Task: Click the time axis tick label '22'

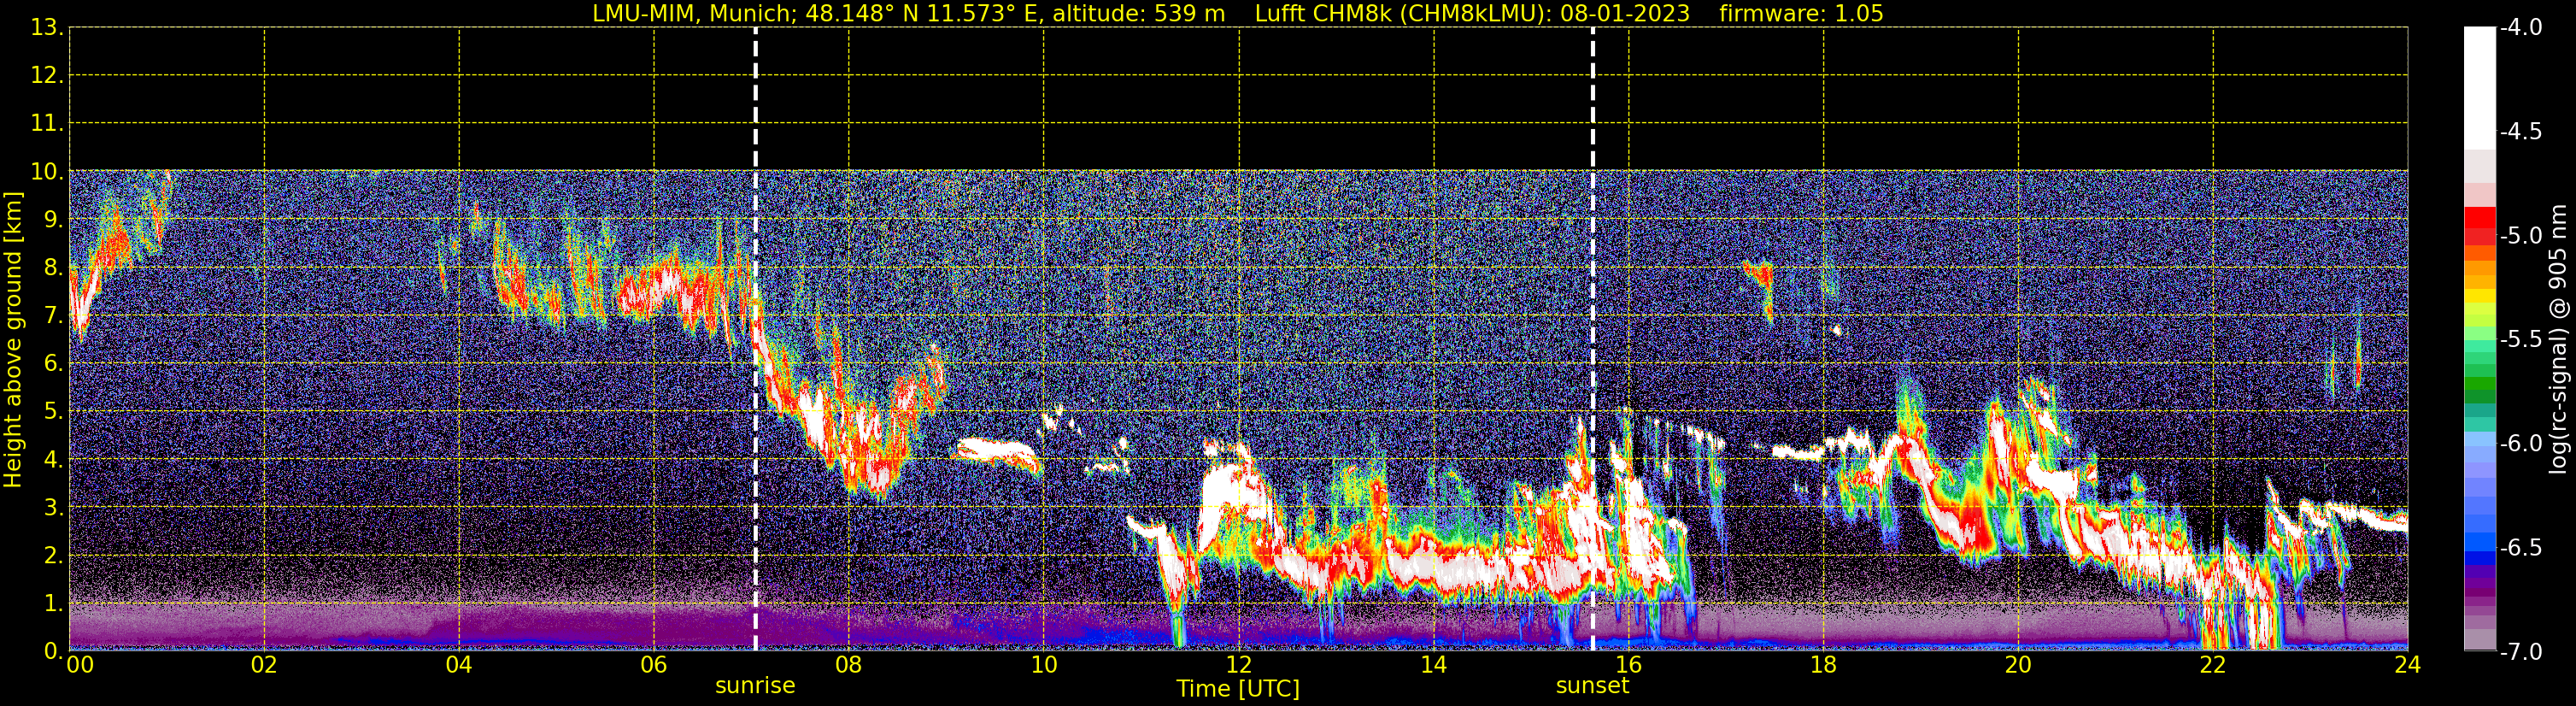Action: 2214,665
